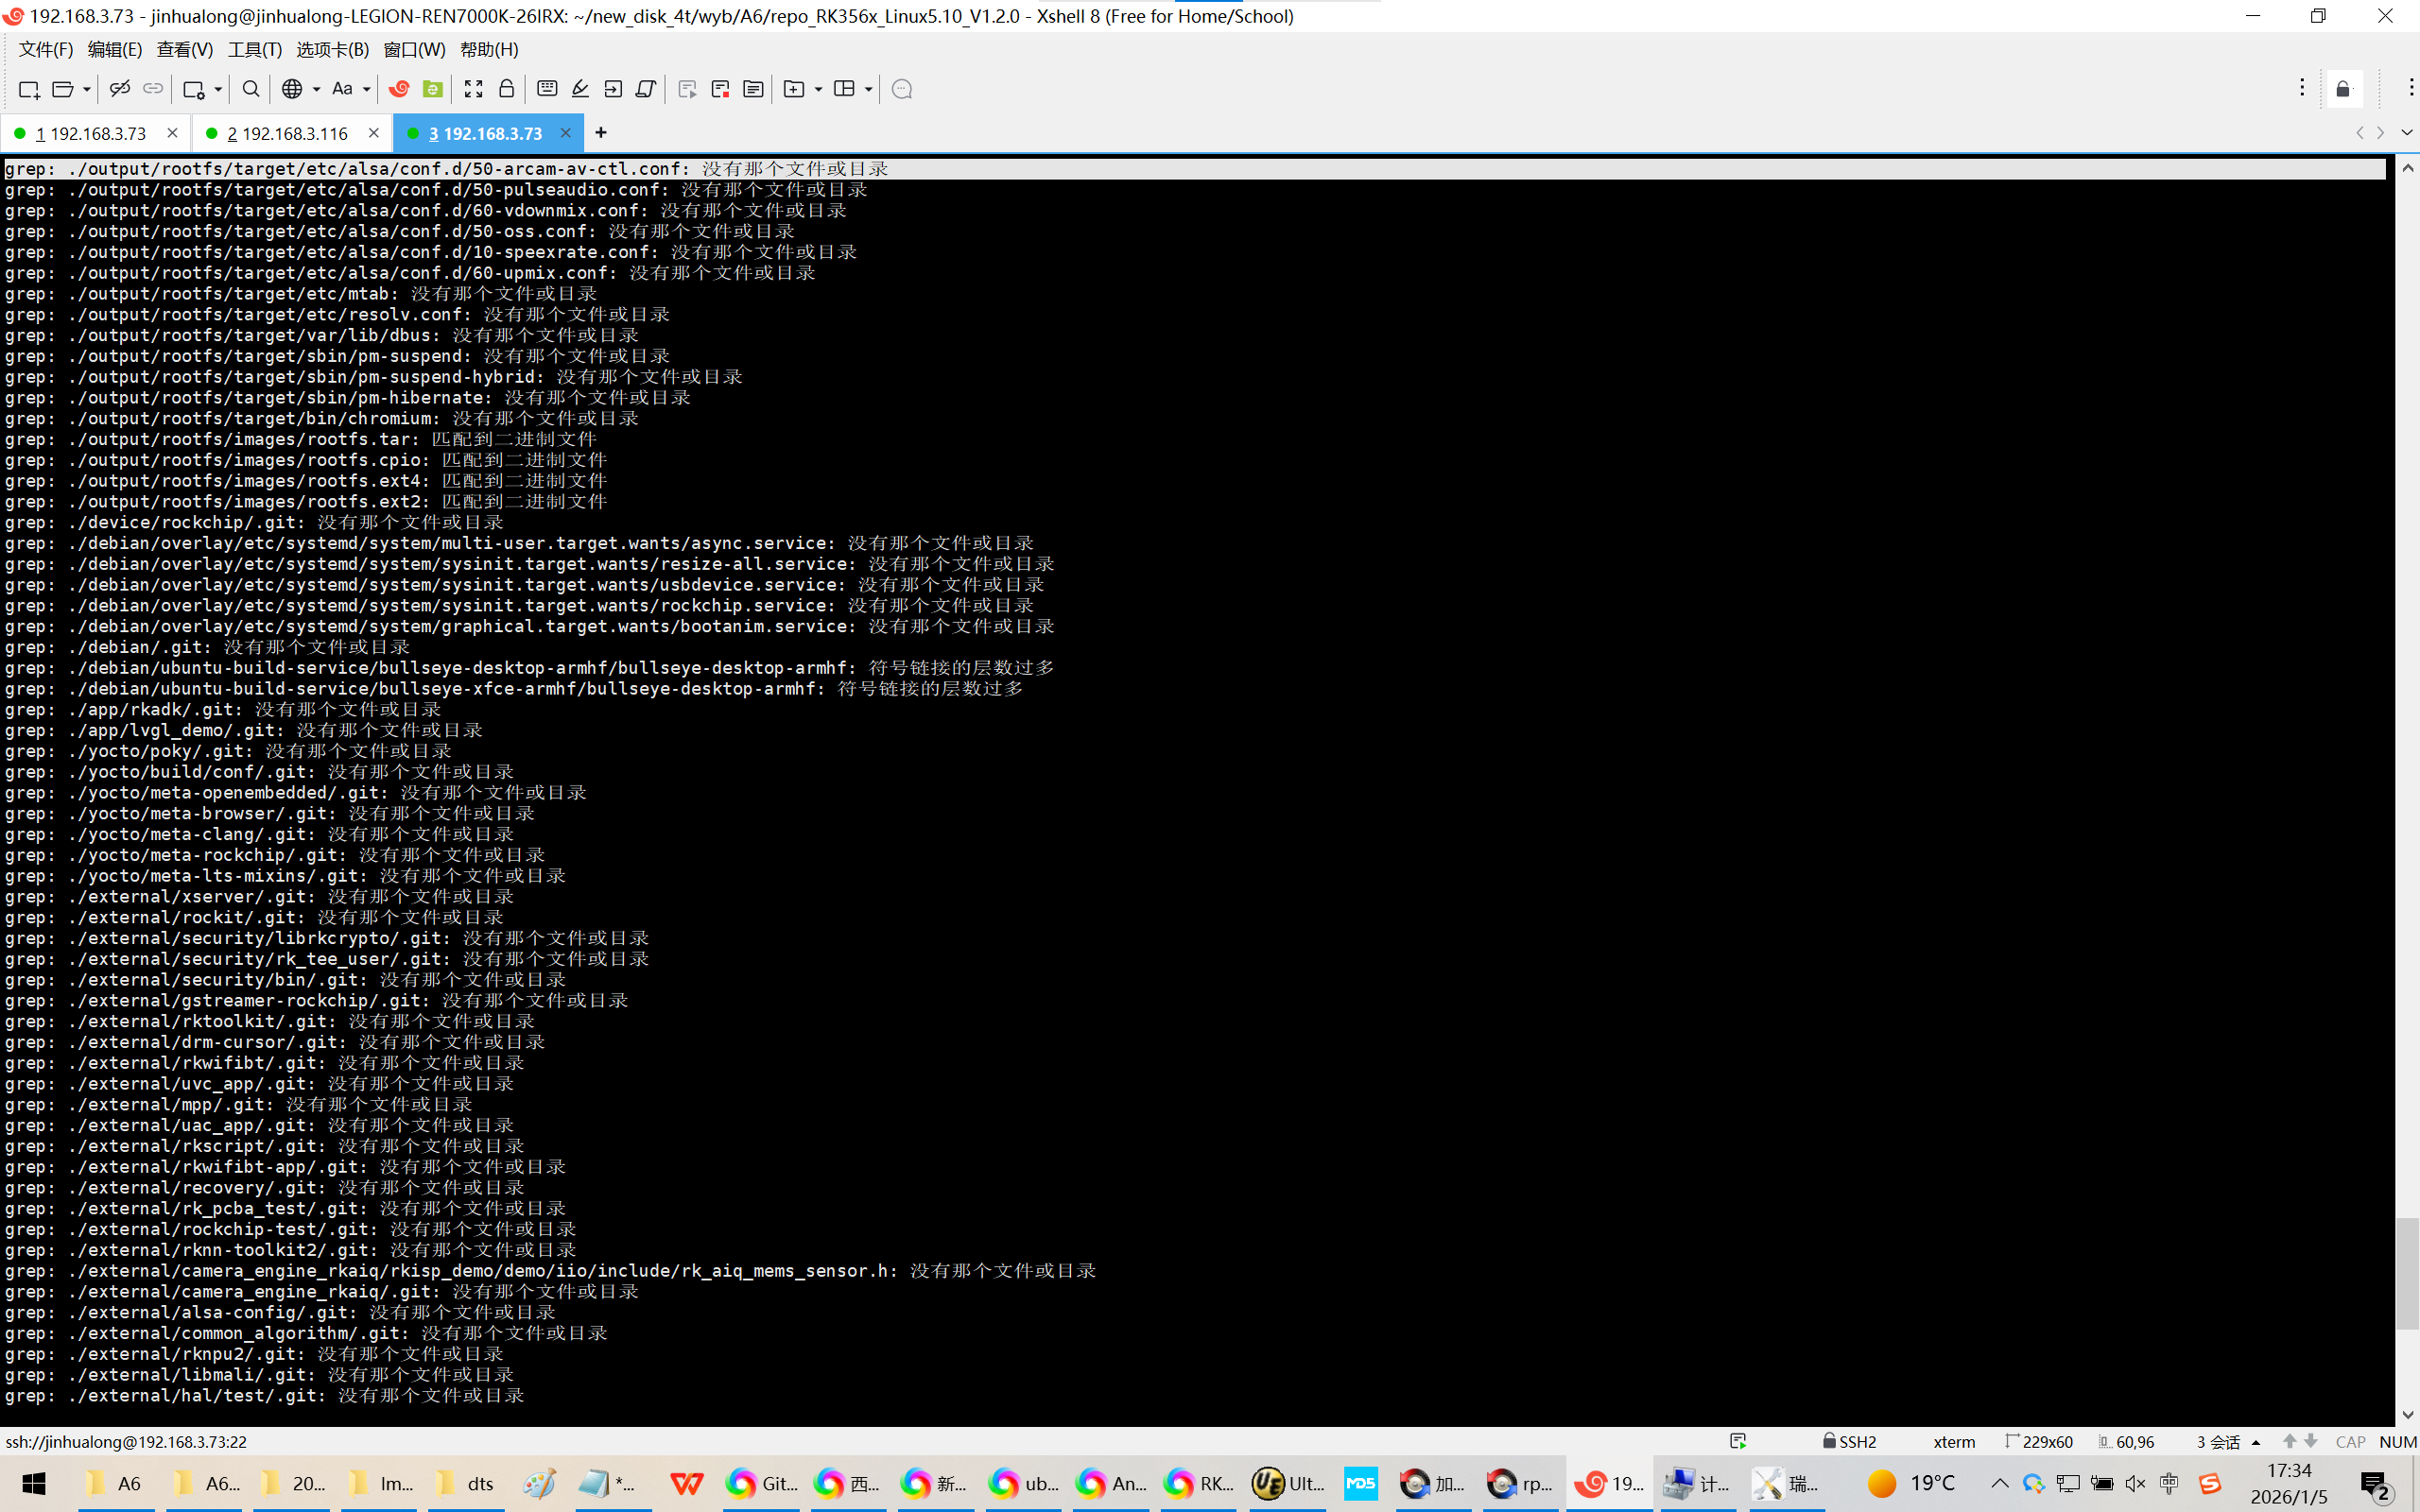Toggle the NUM indicator in the status bar
The width and height of the screenshot is (2420, 1512).
pyautogui.click(x=2397, y=1441)
